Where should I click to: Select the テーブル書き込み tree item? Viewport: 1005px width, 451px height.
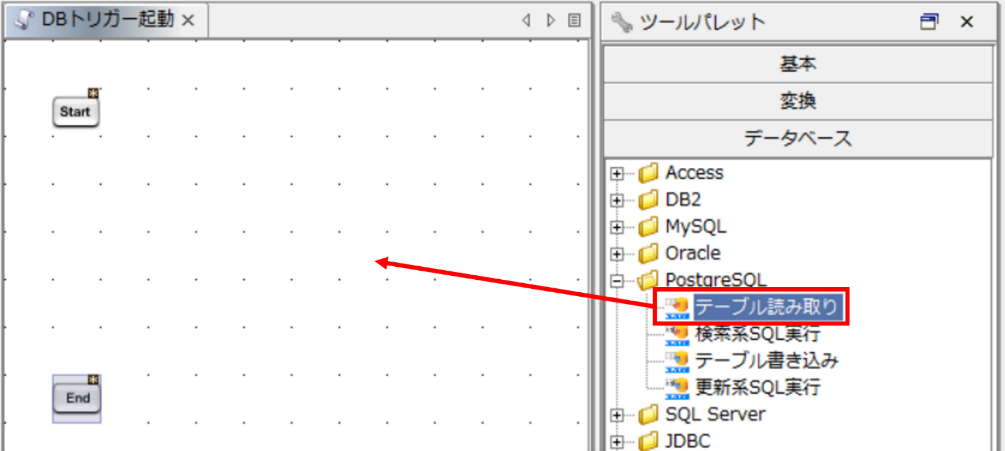[767, 361]
